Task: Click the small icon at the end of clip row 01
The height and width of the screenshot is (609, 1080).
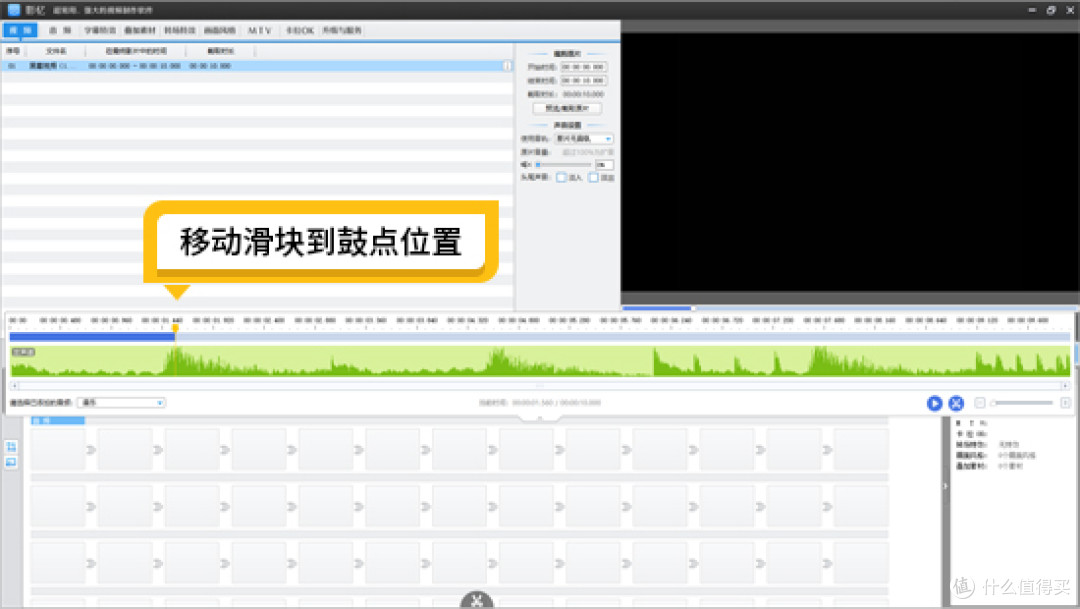Action: [x=508, y=66]
